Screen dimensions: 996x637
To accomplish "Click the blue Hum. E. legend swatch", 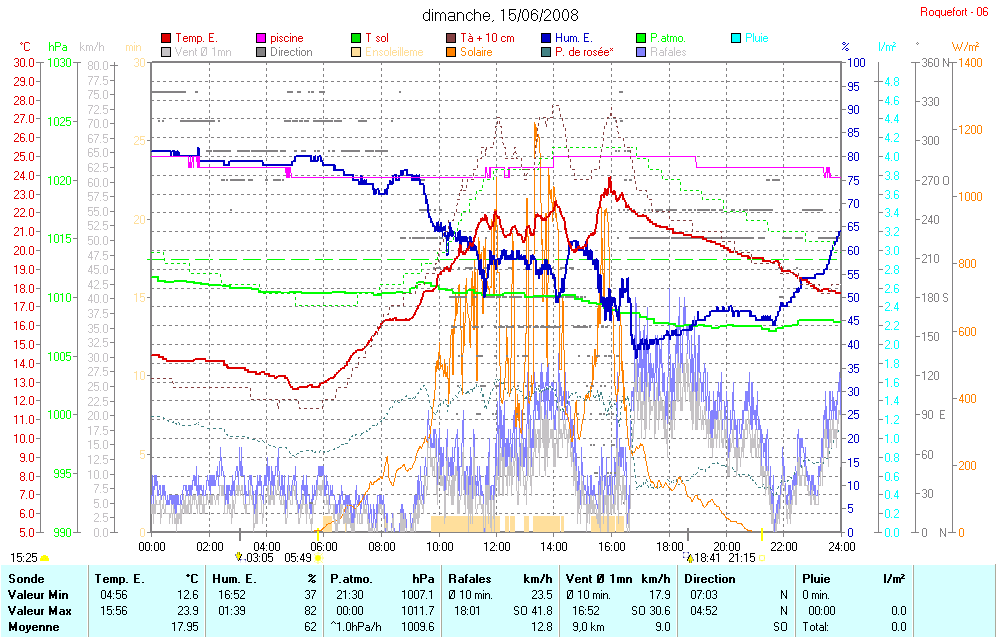I will click(546, 38).
